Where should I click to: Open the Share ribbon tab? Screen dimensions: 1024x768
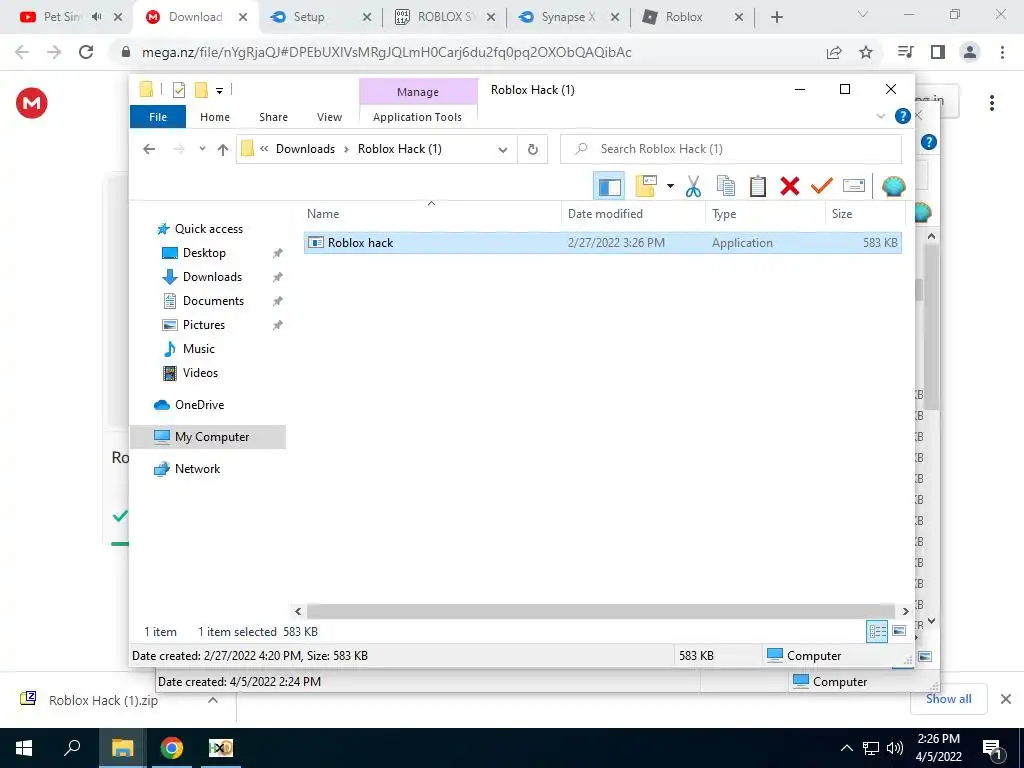273,117
